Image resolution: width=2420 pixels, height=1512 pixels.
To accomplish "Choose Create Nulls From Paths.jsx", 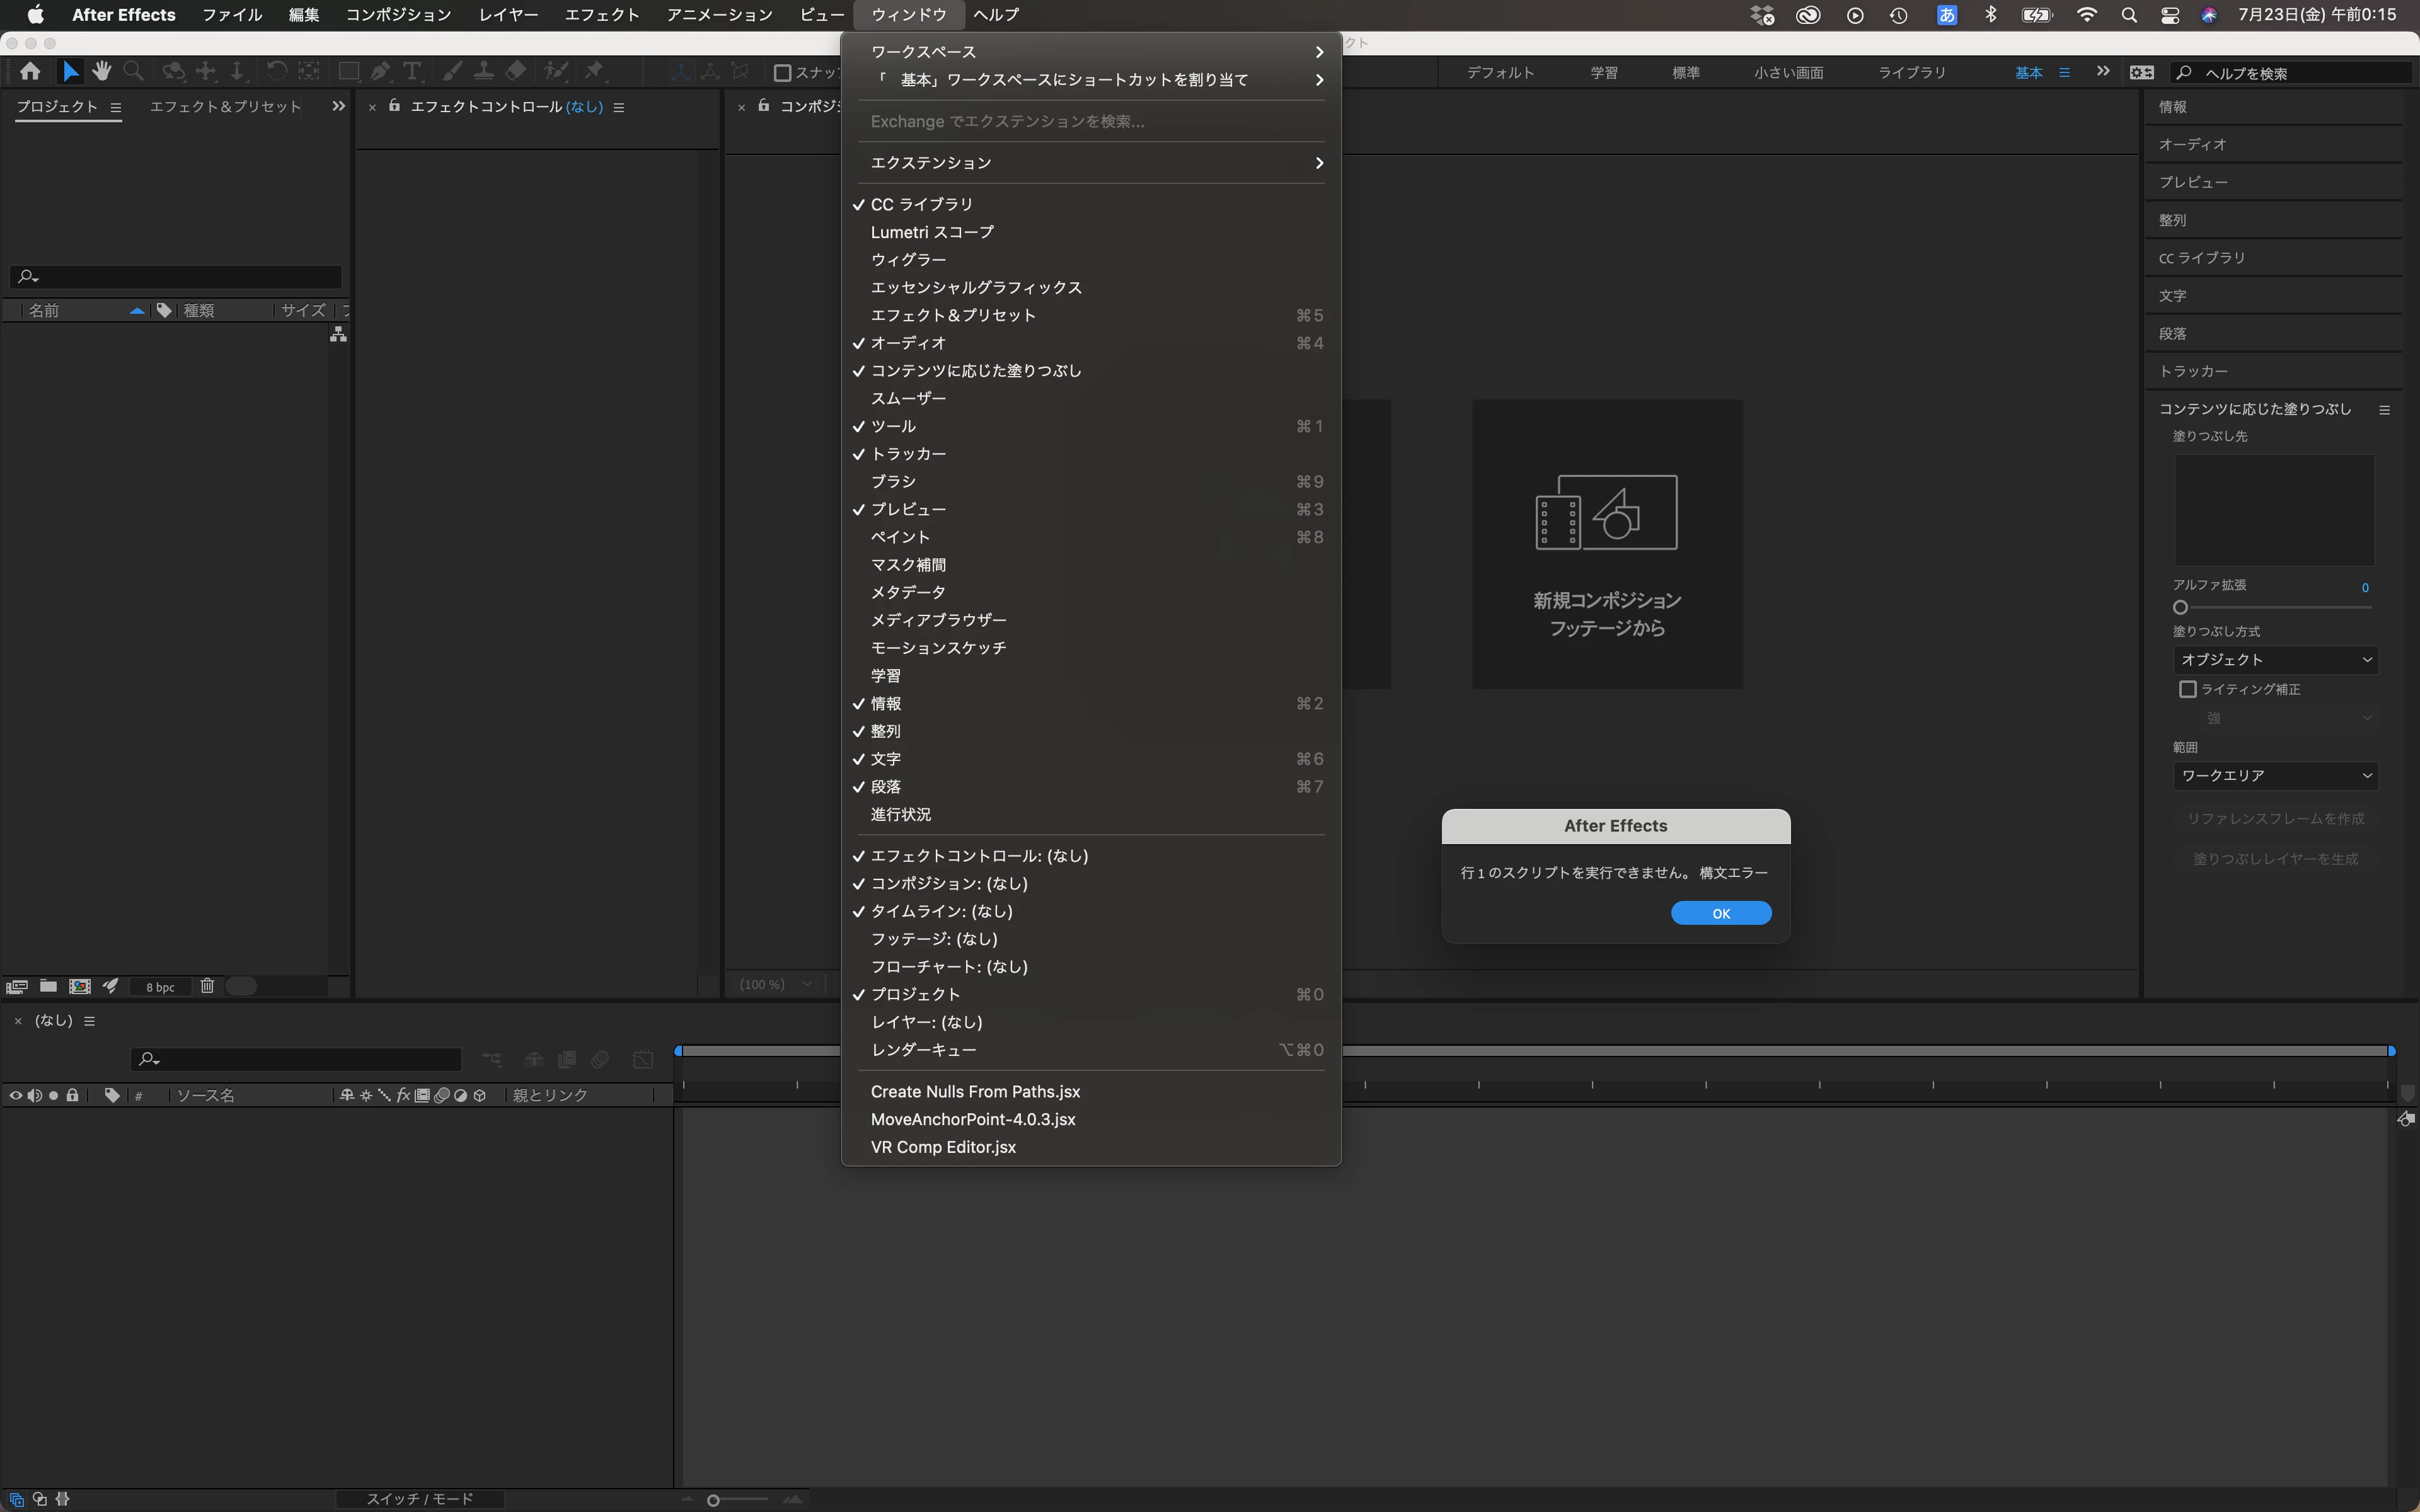I will pos(975,1092).
